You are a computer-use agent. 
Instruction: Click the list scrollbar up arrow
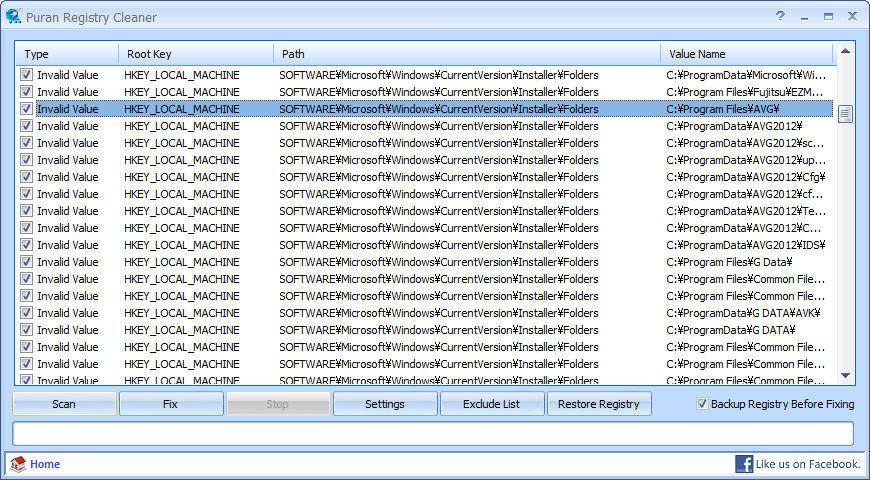tap(845, 51)
